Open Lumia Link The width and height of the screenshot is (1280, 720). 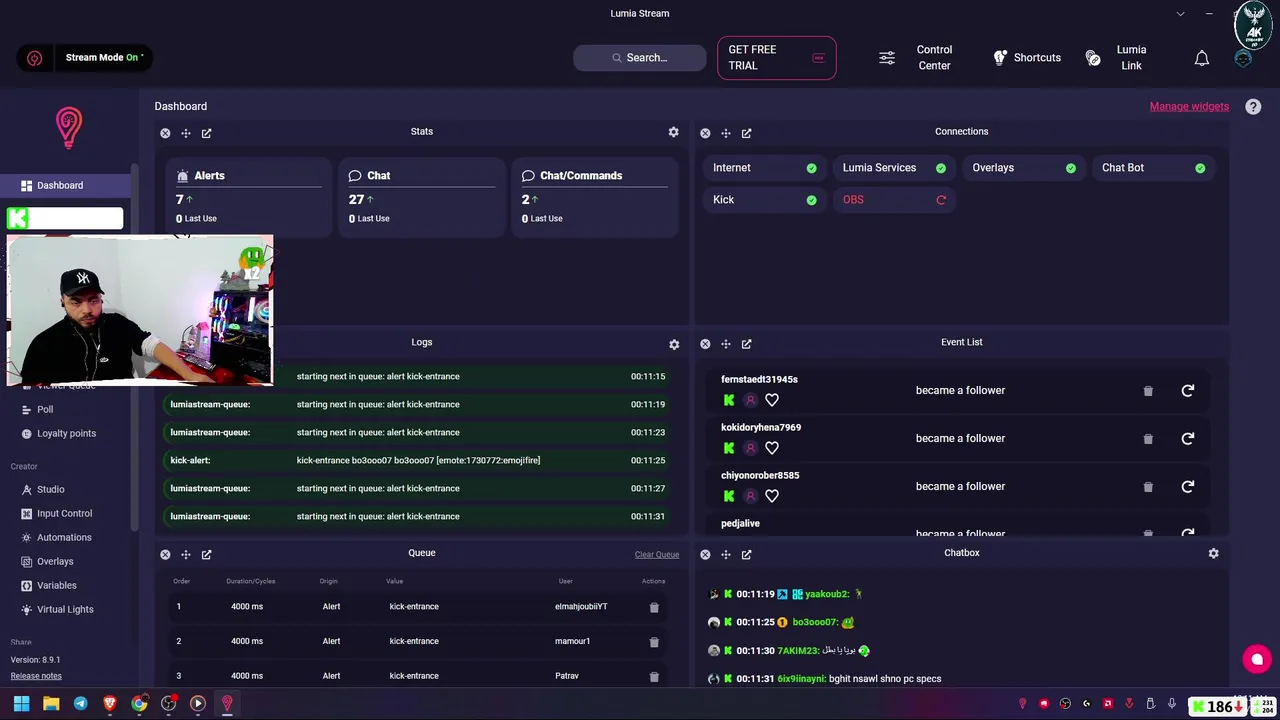pyautogui.click(x=1117, y=58)
